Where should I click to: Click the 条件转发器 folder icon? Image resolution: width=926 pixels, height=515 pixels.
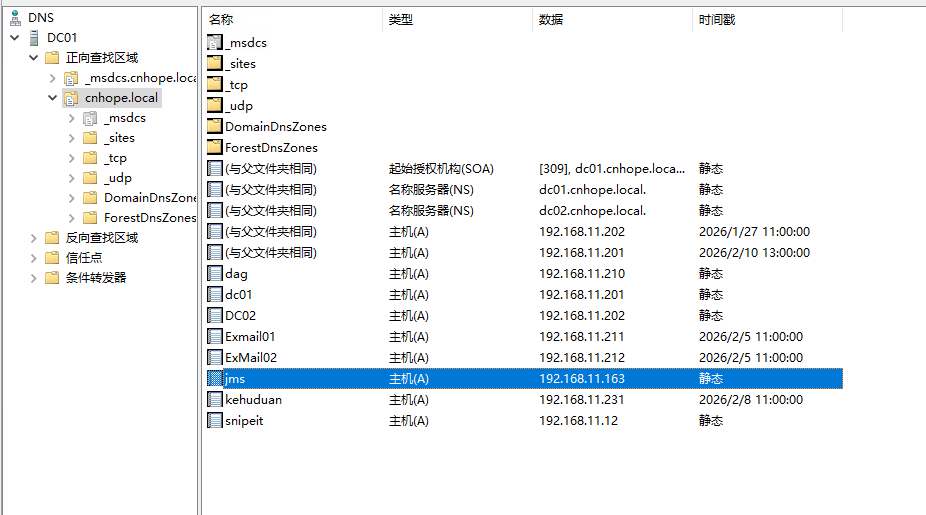(53, 278)
